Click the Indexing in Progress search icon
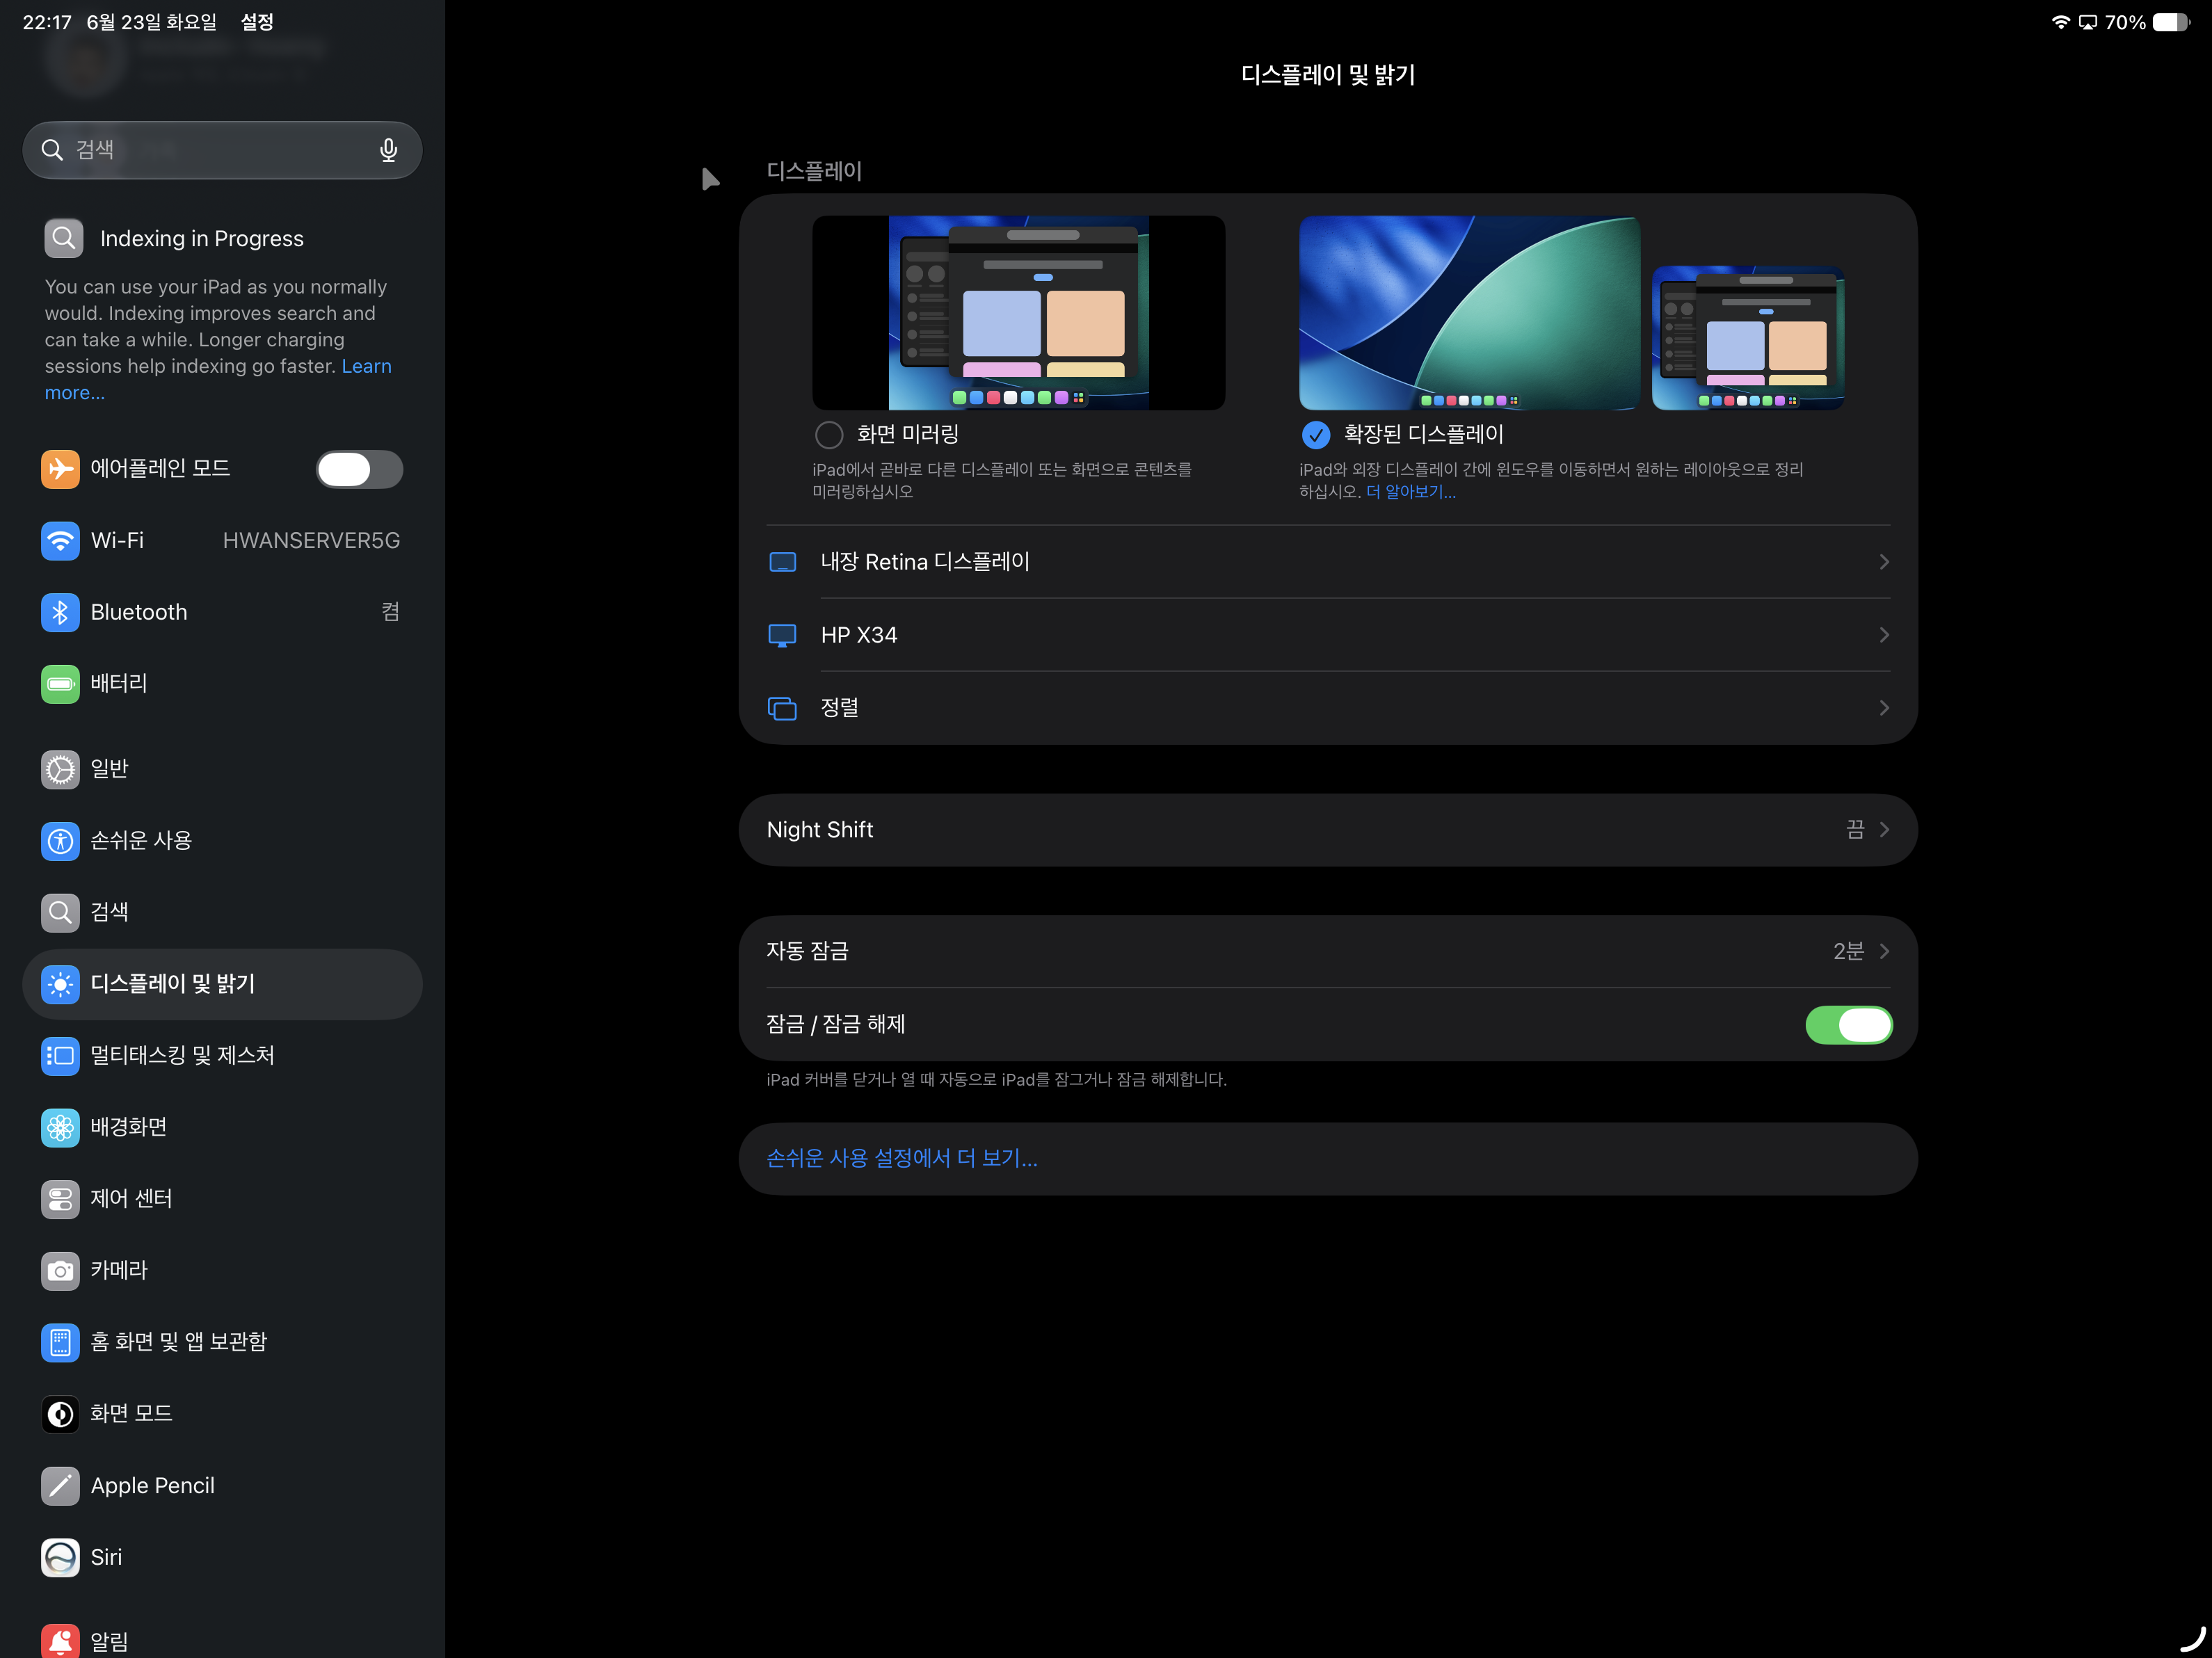This screenshot has width=2212, height=1658. click(64, 238)
